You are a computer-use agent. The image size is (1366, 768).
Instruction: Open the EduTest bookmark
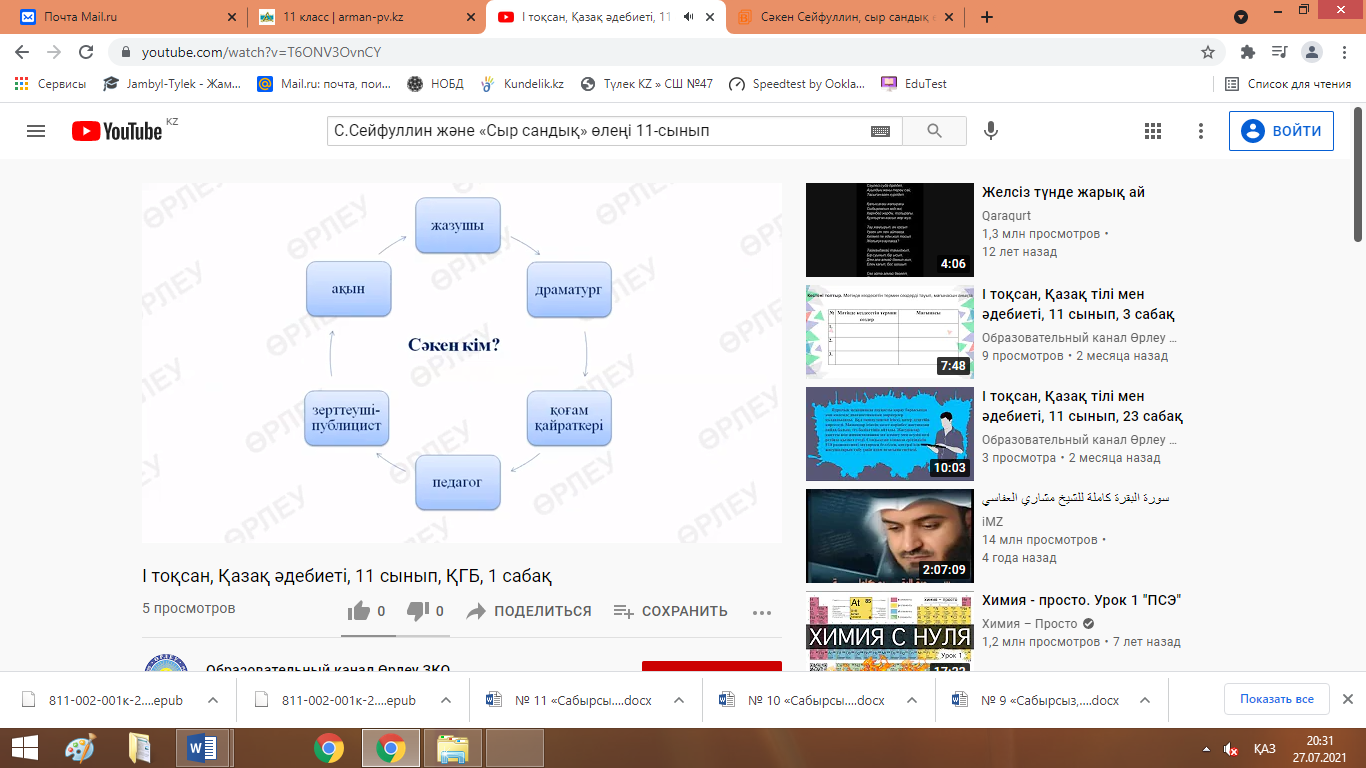[x=914, y=84]
